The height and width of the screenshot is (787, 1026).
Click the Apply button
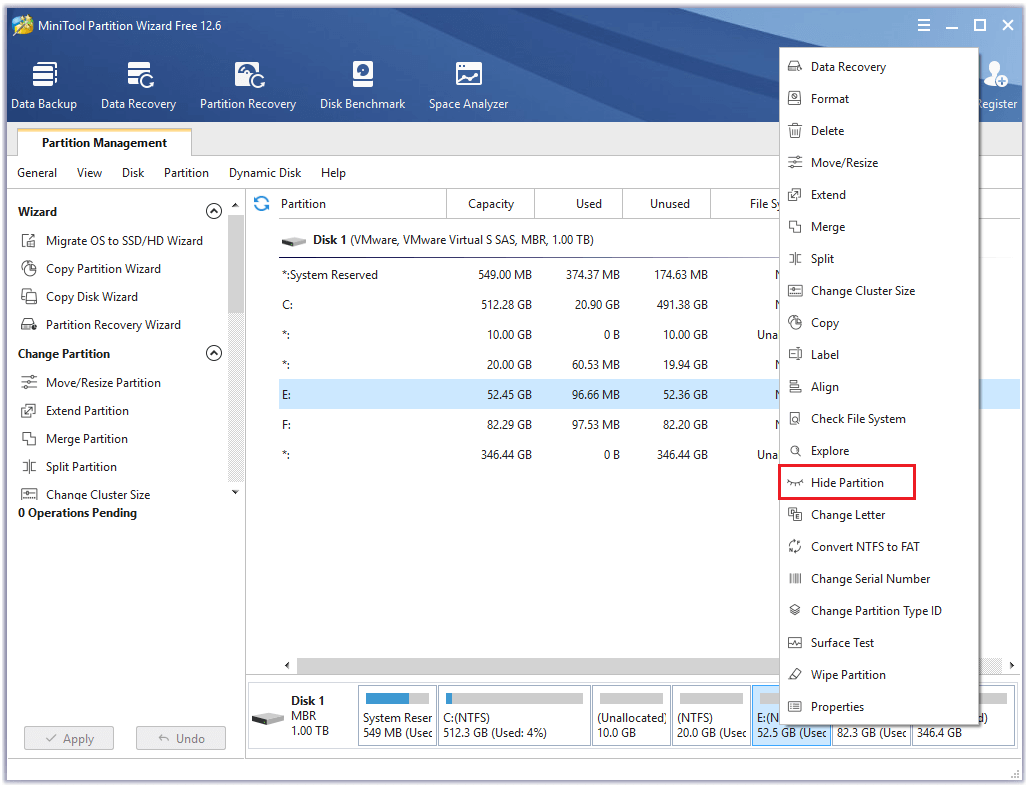click(x=69, y=739)
